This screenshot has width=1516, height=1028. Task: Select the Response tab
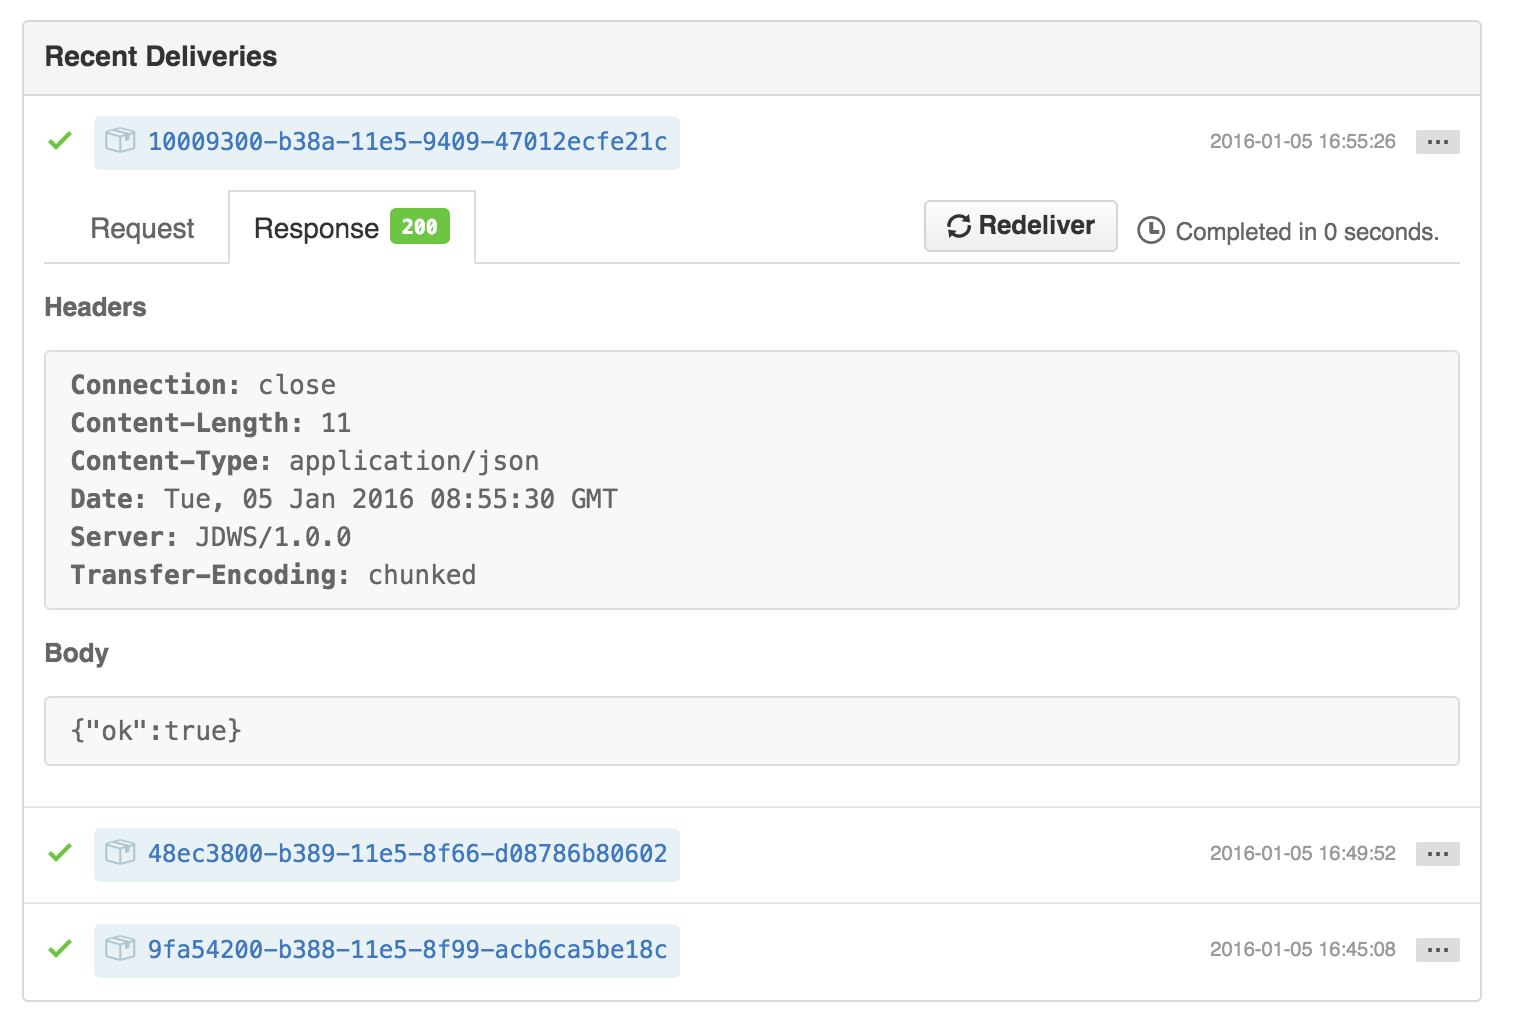(352, 228)
